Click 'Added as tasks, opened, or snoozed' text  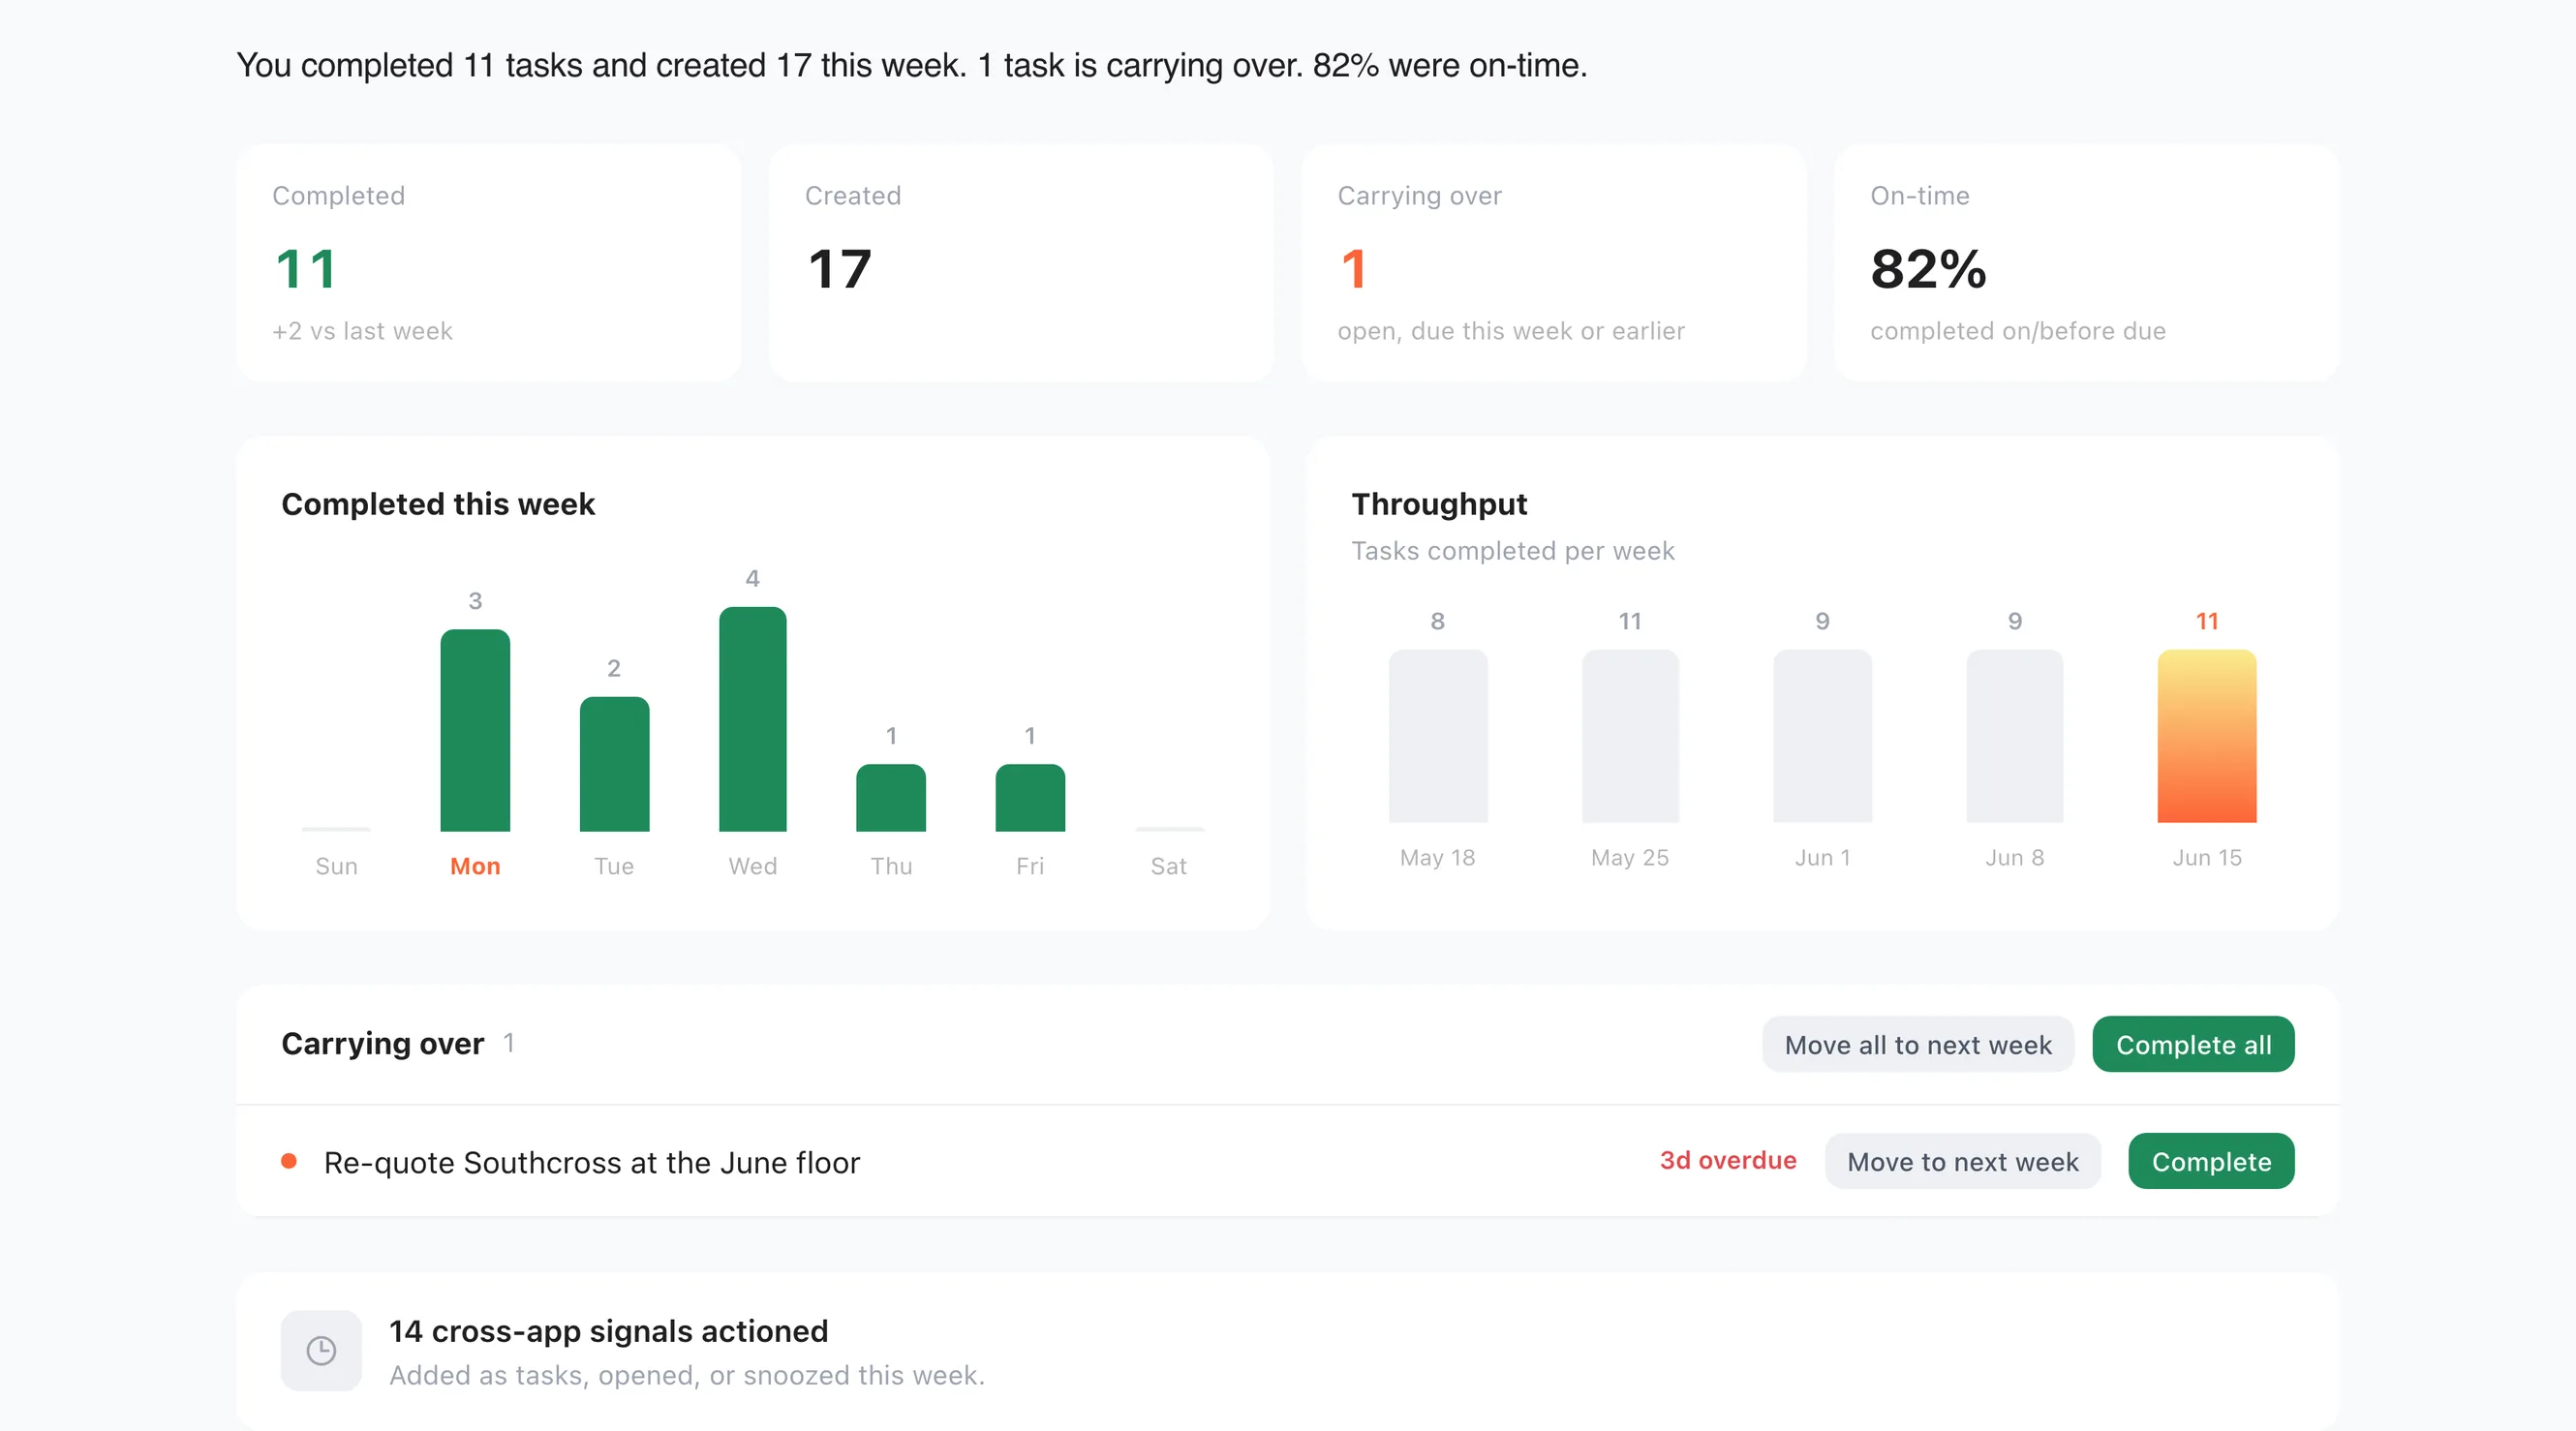[x=687, y=1376]
